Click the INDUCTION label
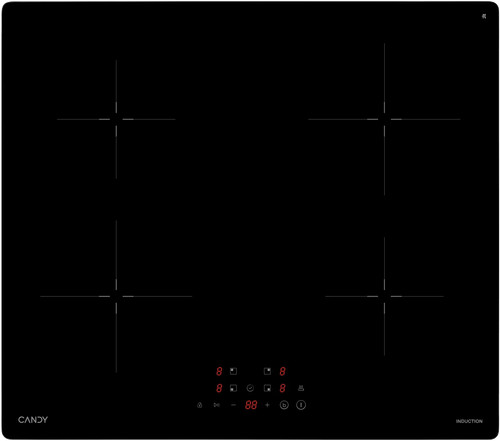 469,421
